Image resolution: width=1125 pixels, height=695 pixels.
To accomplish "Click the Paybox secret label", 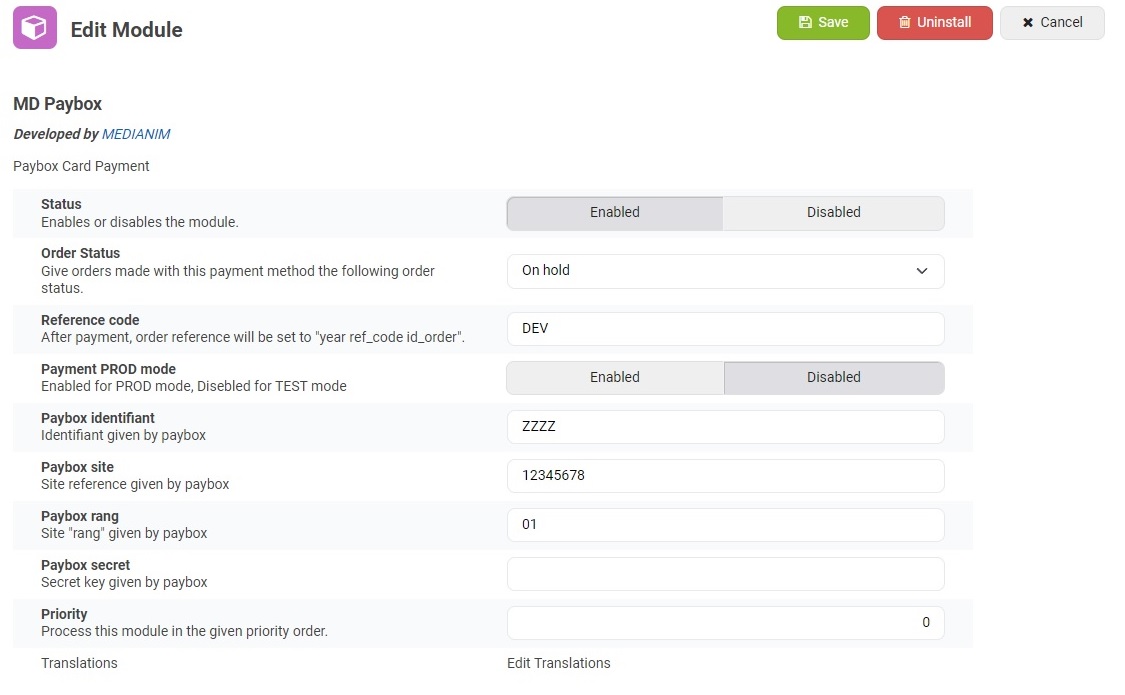I will click(x=85, y=565).
